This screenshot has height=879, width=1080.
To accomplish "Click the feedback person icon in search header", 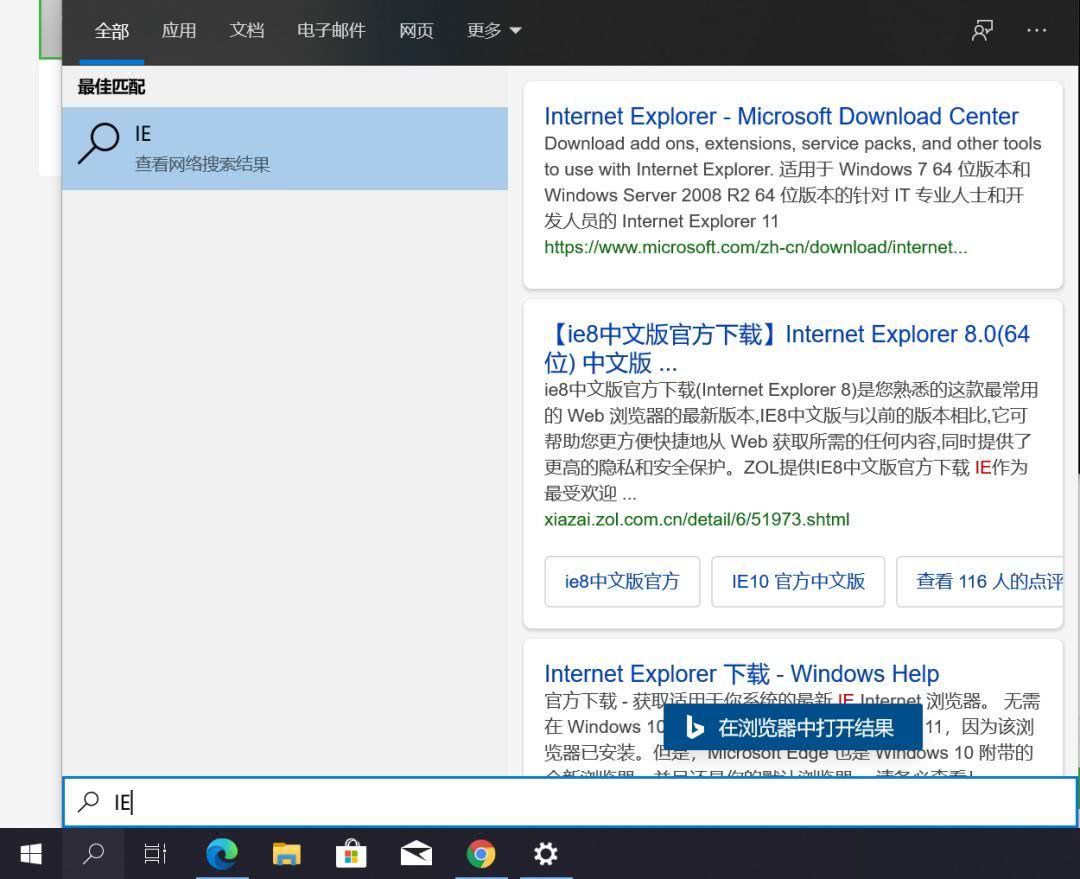I will tap(982, 30).
